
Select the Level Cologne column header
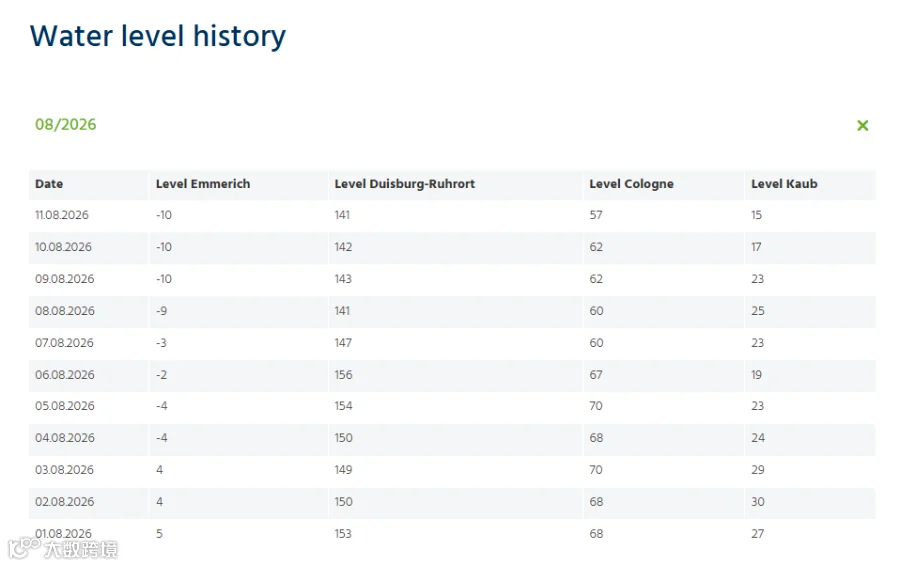tap(631, 184)
